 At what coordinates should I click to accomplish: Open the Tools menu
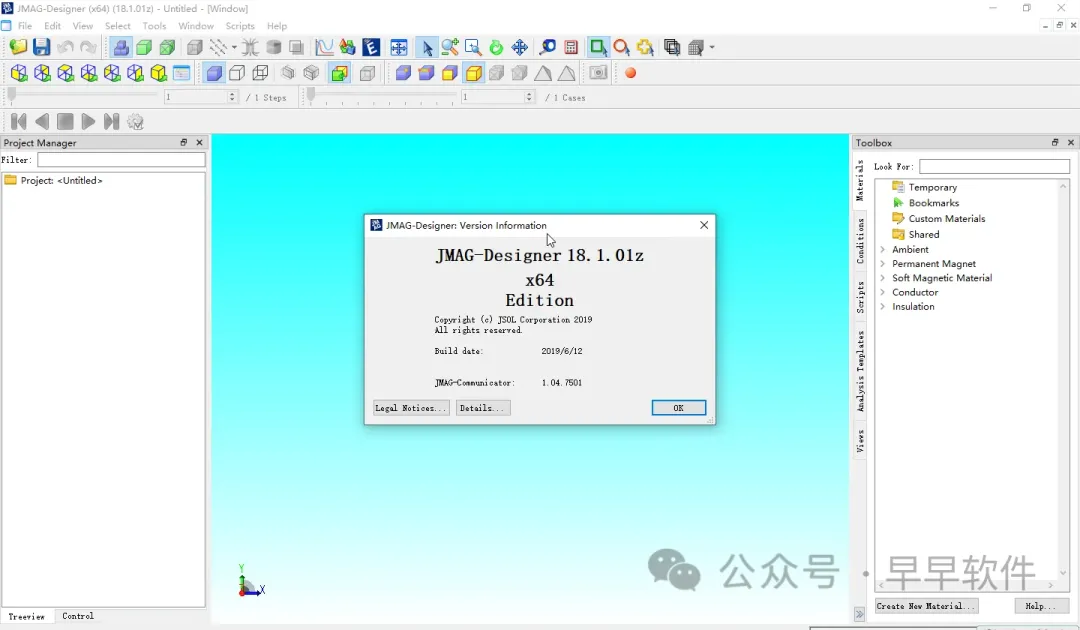154,25
